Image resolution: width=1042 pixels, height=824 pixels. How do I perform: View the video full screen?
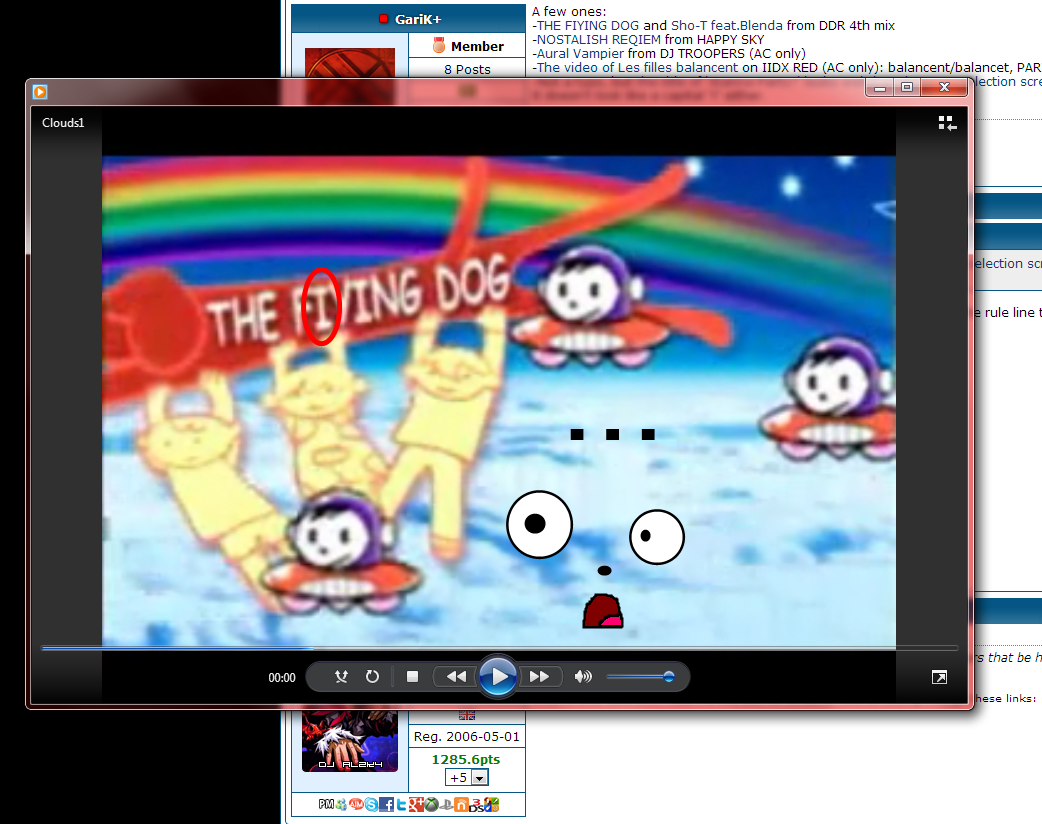[x=939, y=677]
